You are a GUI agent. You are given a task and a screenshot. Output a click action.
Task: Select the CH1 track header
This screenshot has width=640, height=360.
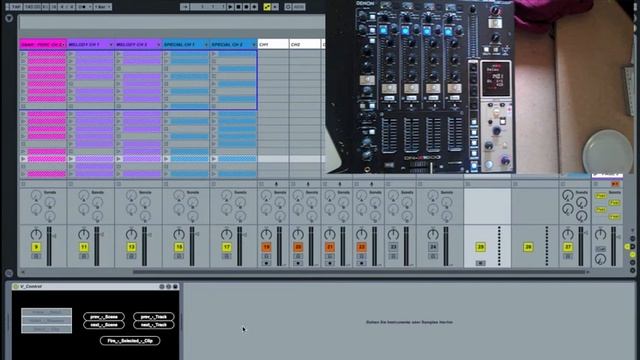coord(273,44)
